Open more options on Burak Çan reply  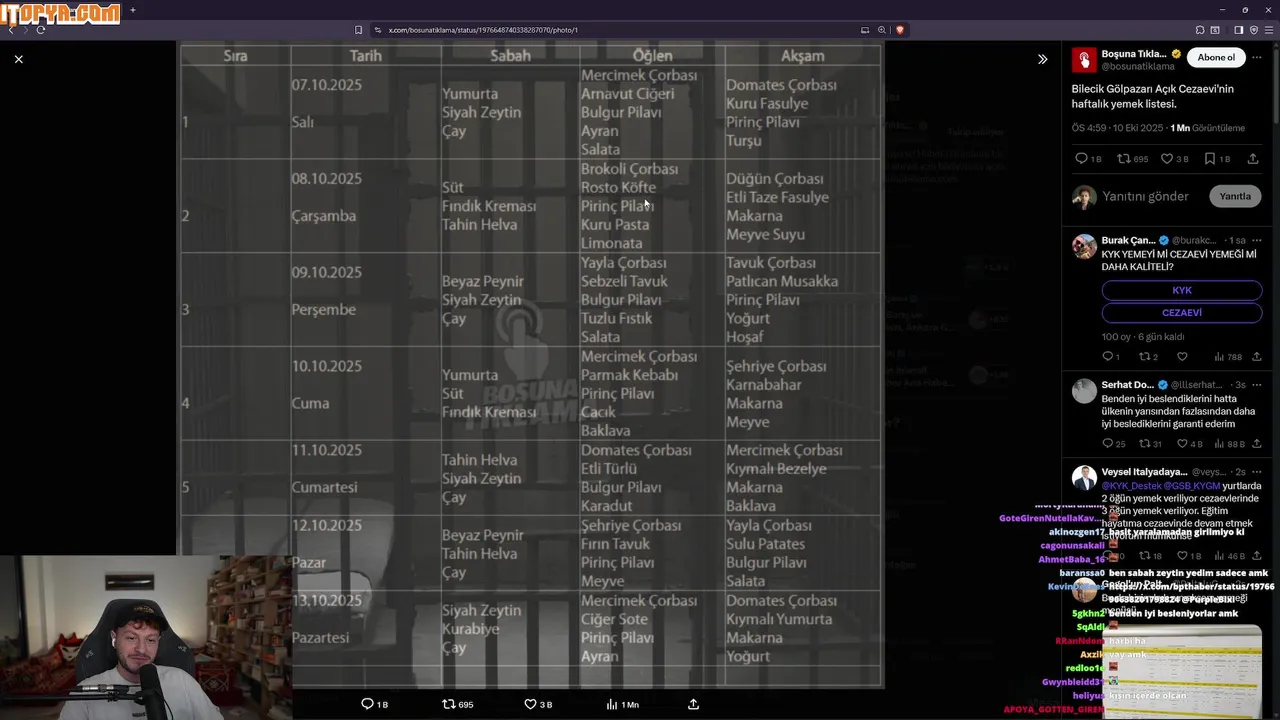[1257, 241]
